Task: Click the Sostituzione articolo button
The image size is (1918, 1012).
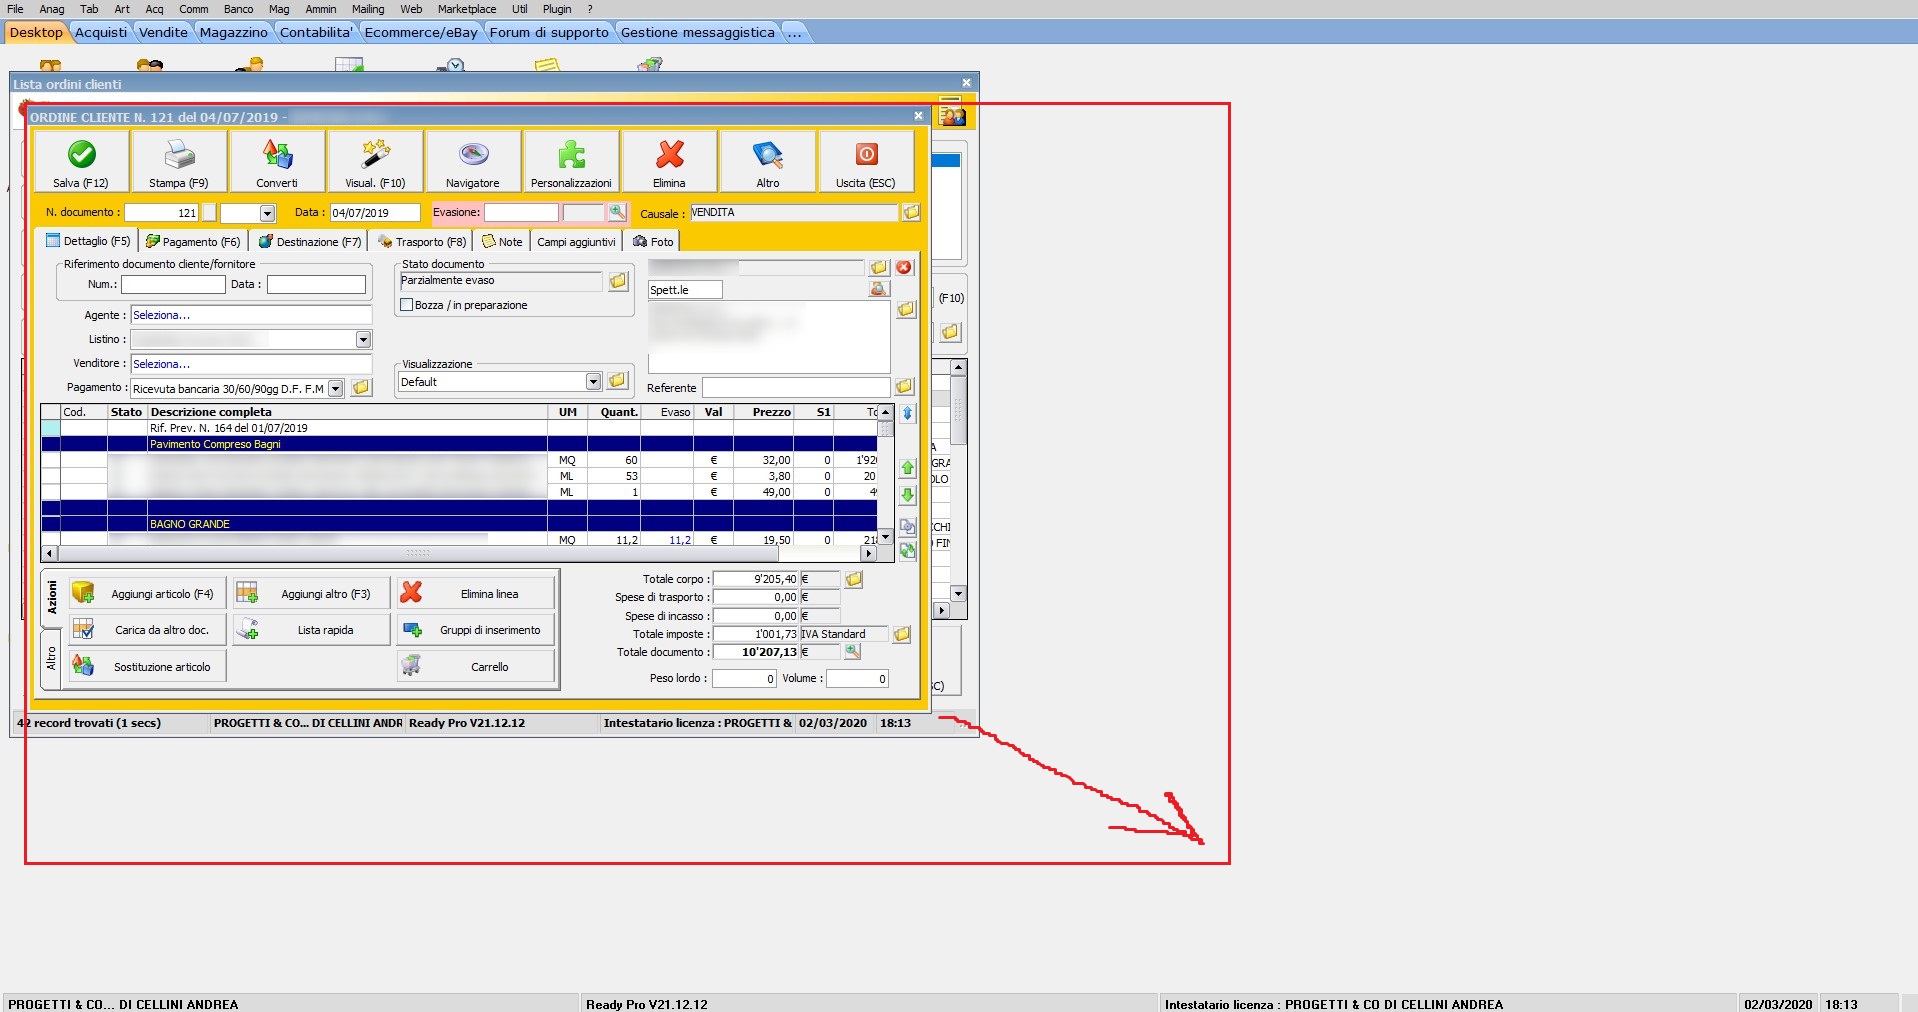Action: [x=148, y=667]
